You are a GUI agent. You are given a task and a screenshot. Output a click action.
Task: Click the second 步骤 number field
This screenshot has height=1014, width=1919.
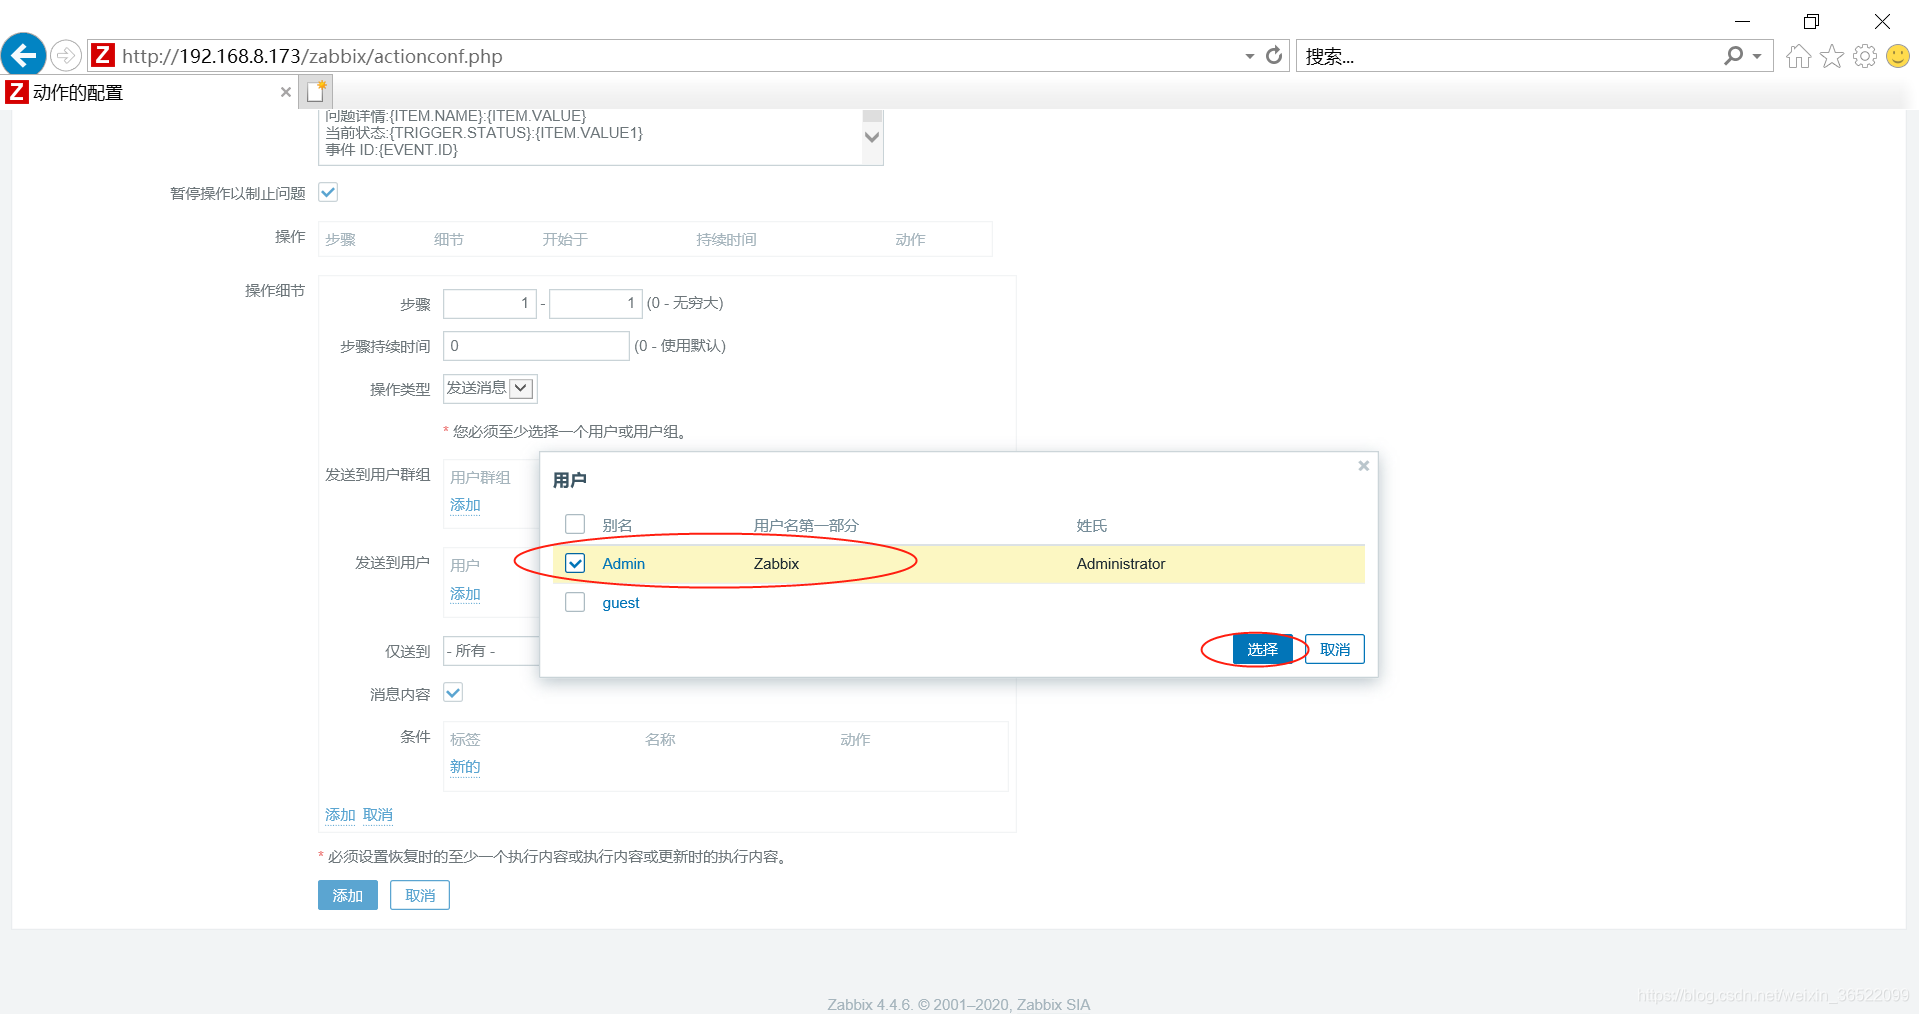coord(596,303)
